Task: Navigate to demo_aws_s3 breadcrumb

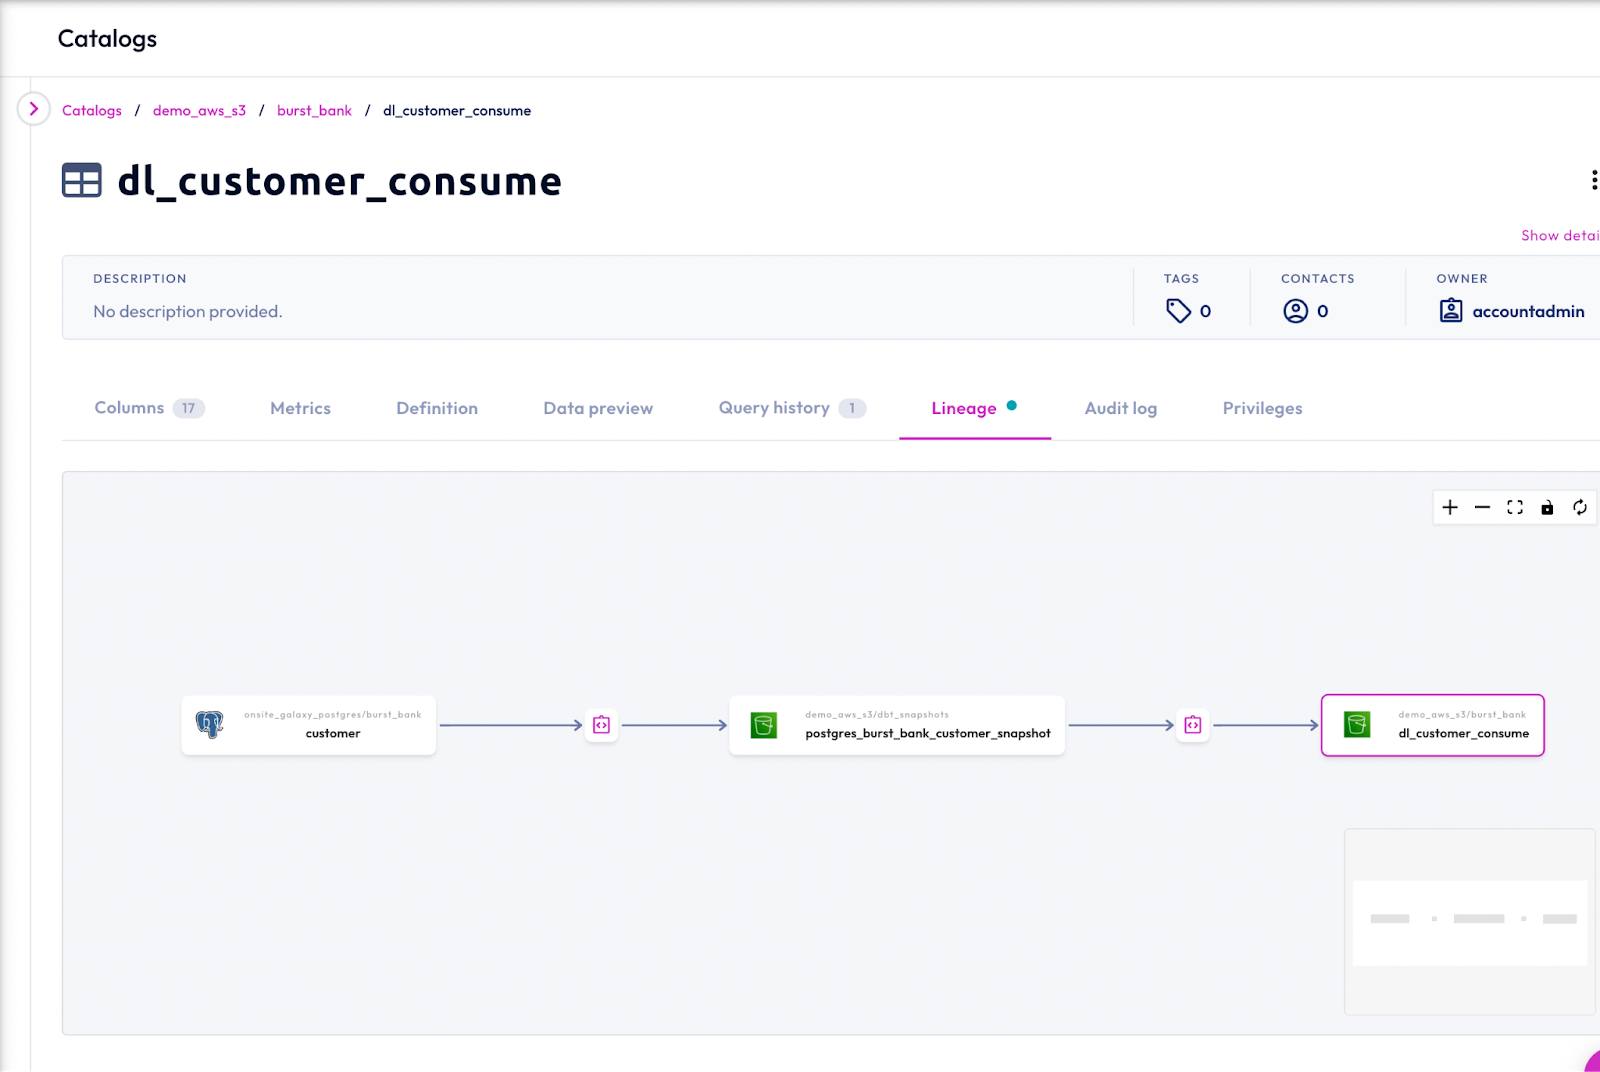Action: pos(199,111)
